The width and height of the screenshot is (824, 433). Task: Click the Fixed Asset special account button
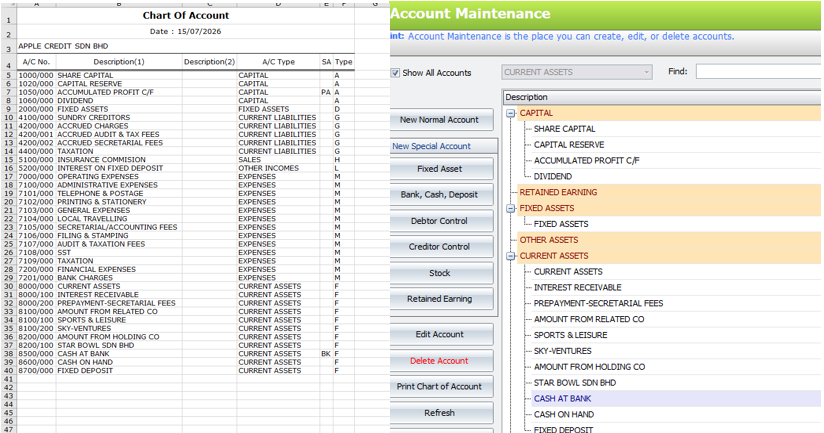click(439, 169)
